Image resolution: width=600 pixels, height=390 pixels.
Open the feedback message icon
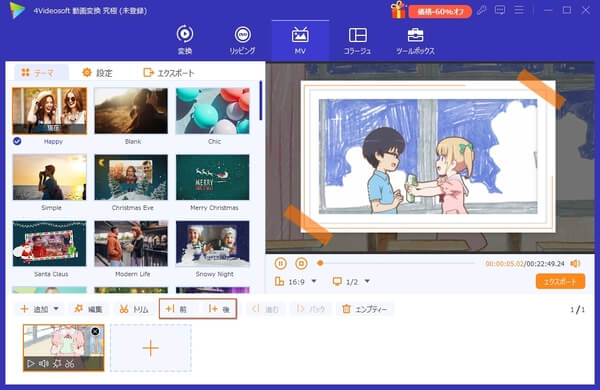(500, 10)
